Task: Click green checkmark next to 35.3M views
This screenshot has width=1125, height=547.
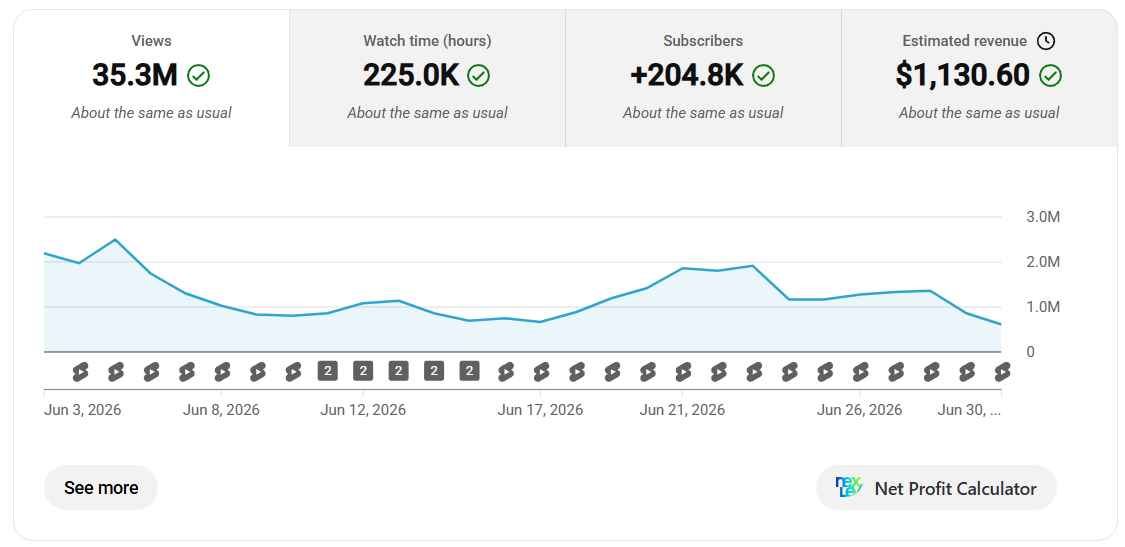Action: pos(198,75)
